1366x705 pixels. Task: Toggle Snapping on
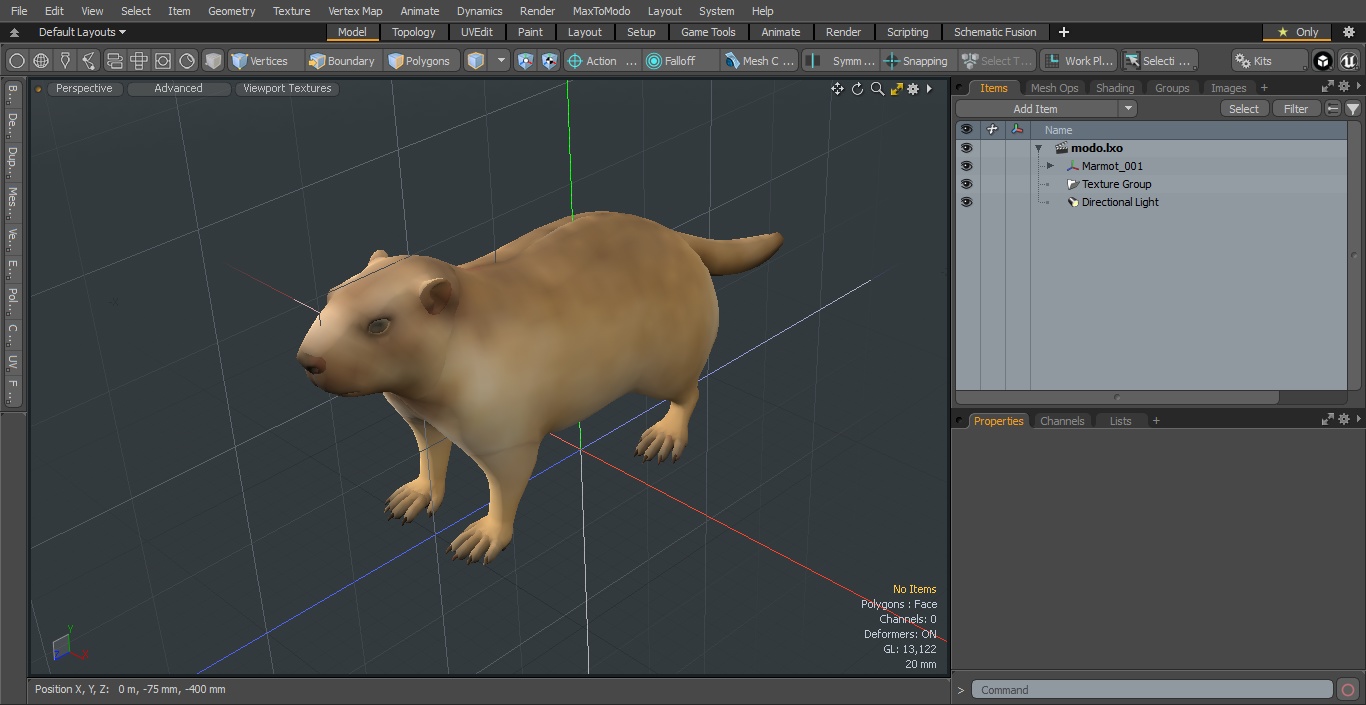(916, 61)
